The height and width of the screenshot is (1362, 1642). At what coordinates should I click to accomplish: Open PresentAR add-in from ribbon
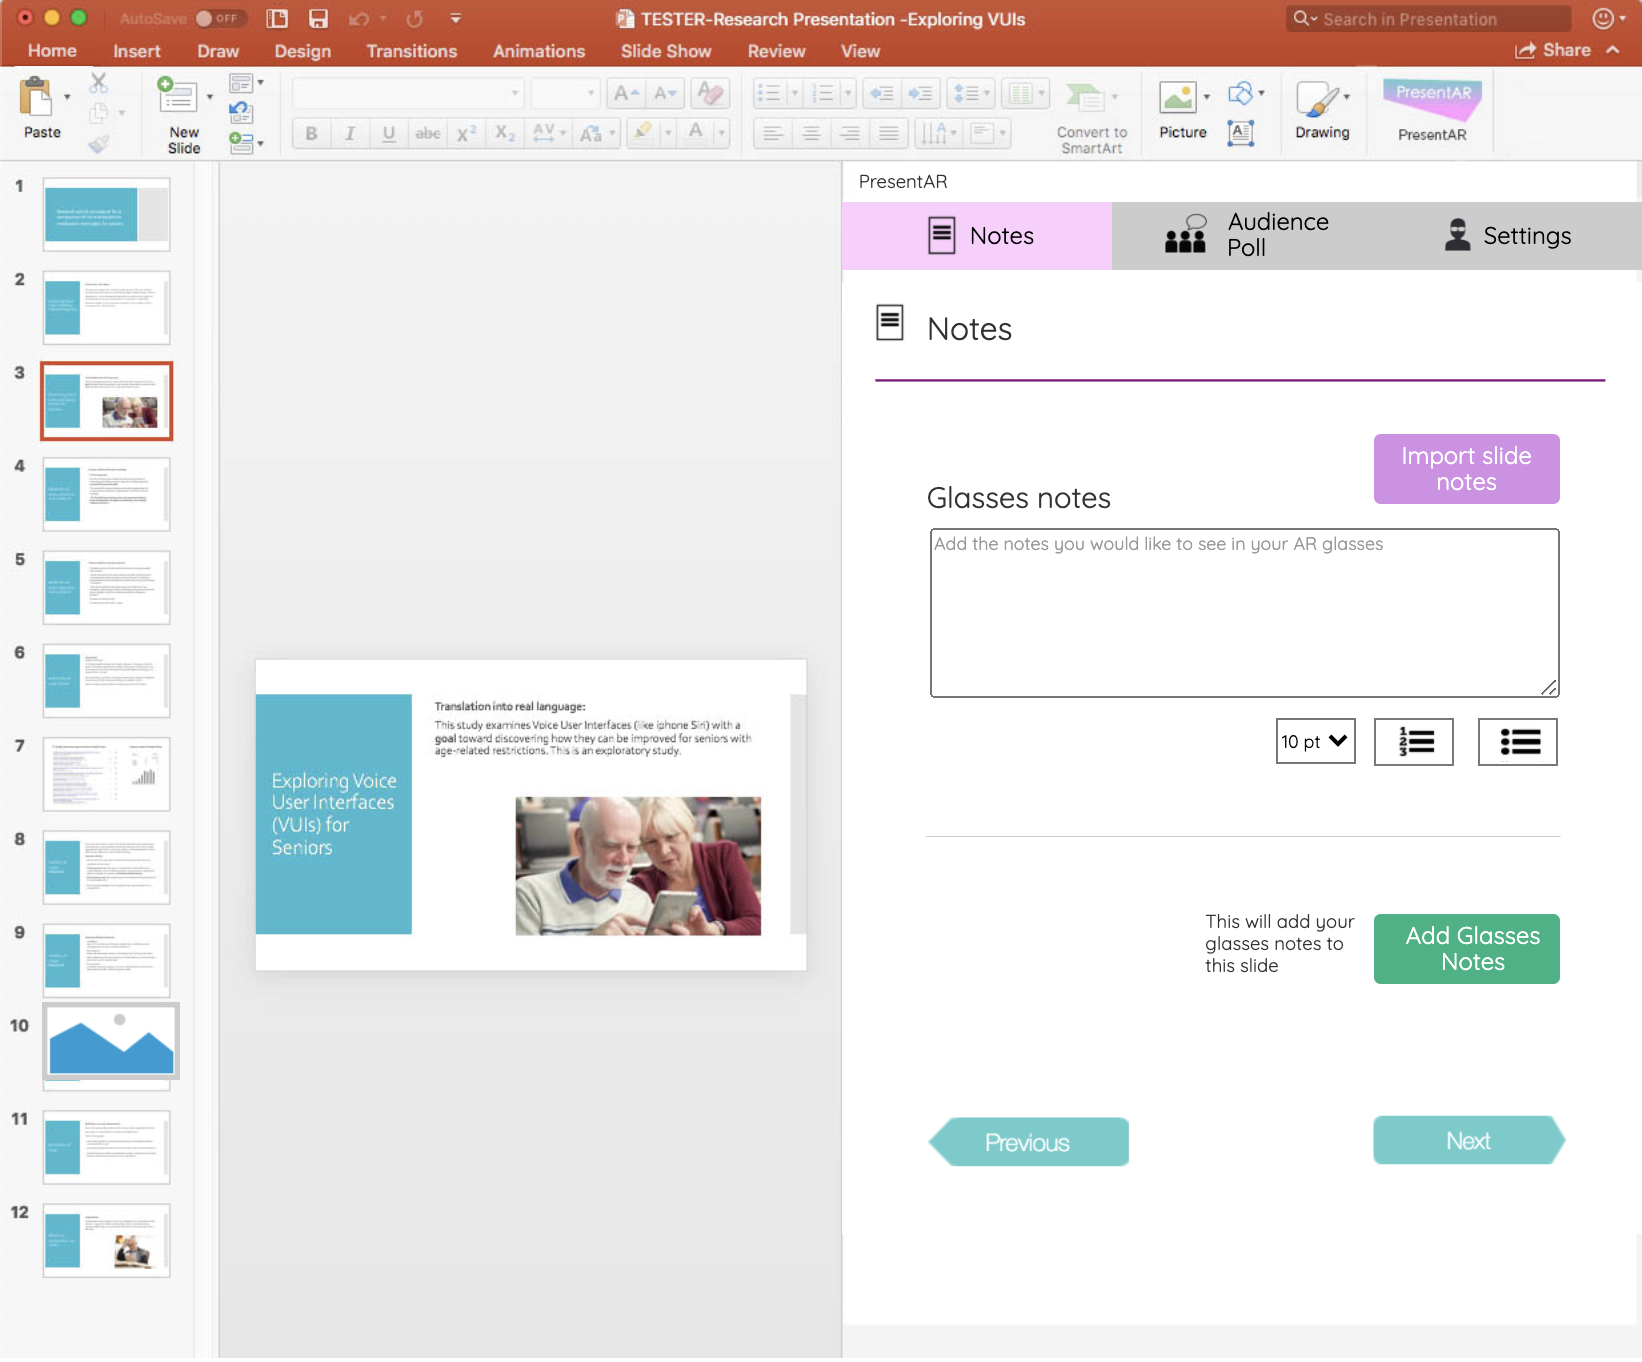(1432, 110)
